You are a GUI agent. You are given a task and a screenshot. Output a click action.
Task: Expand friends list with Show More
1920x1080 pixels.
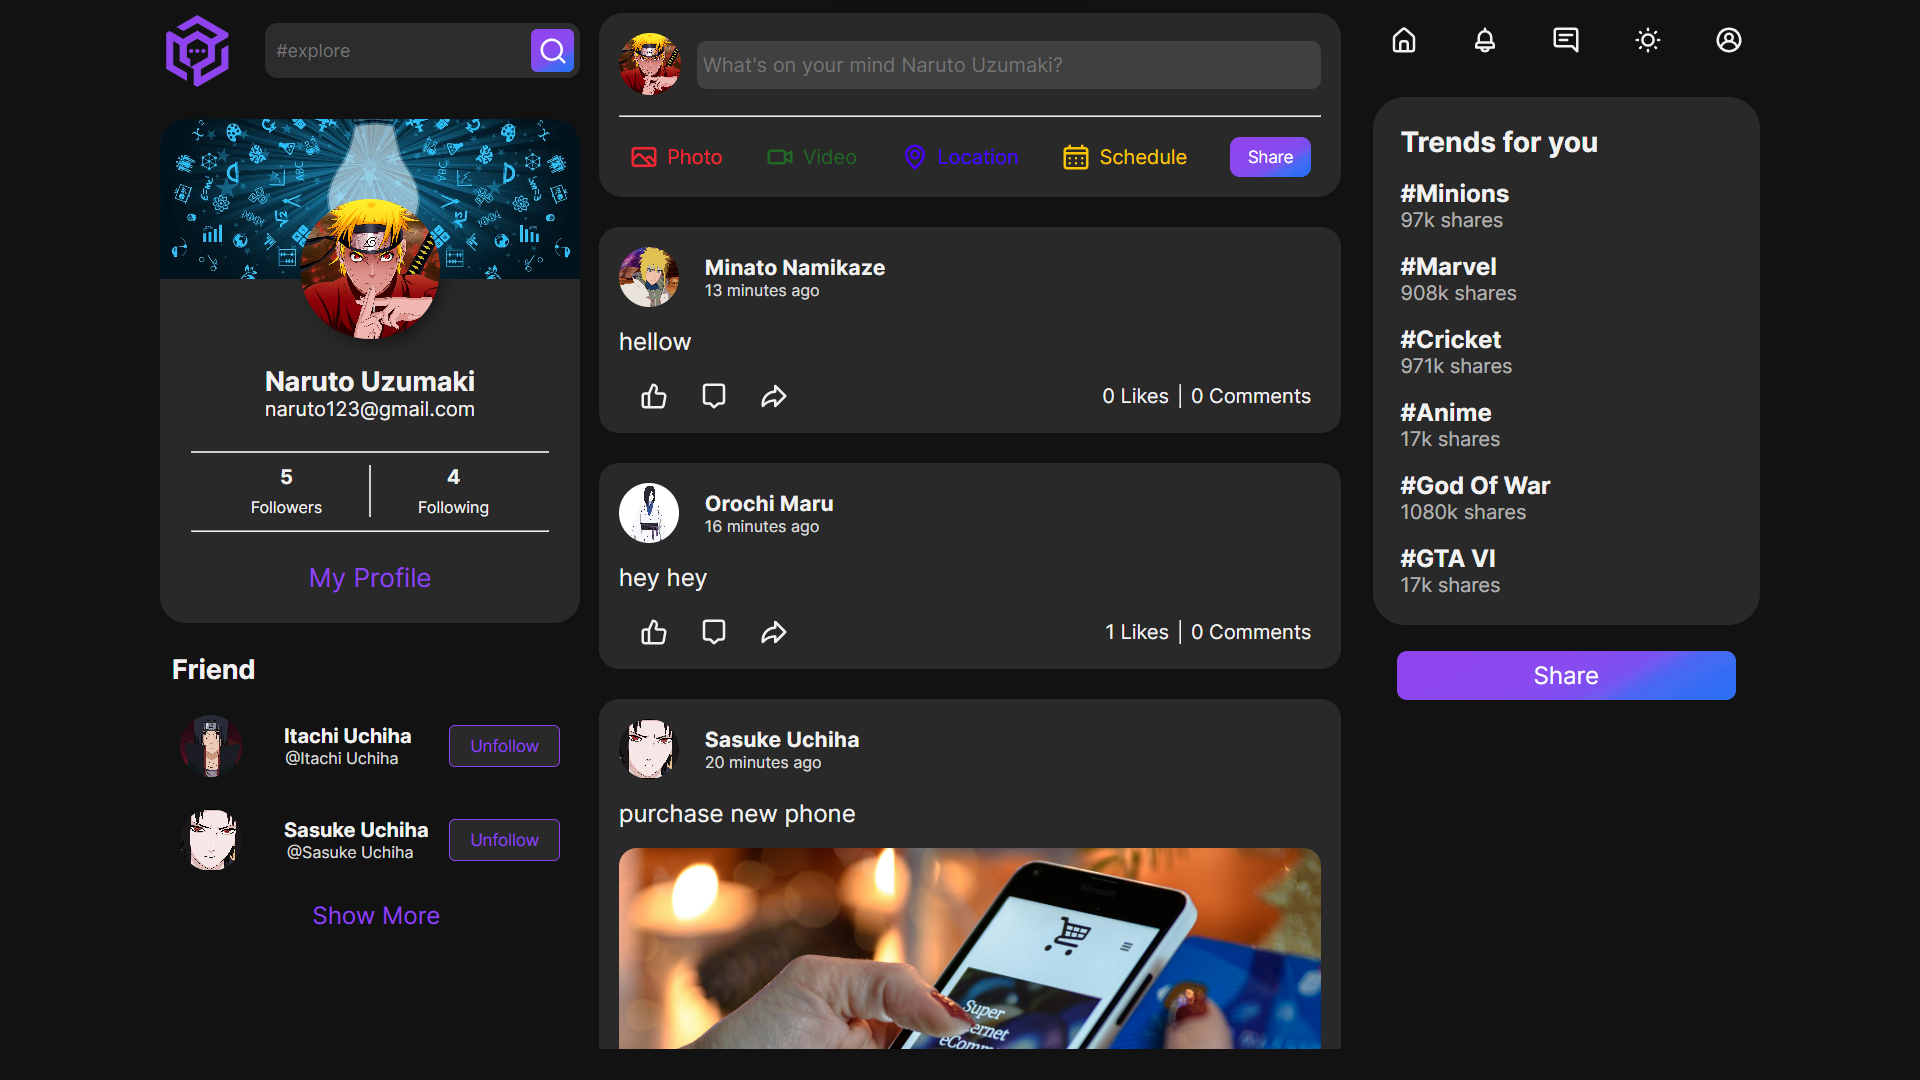coord(376,916)
